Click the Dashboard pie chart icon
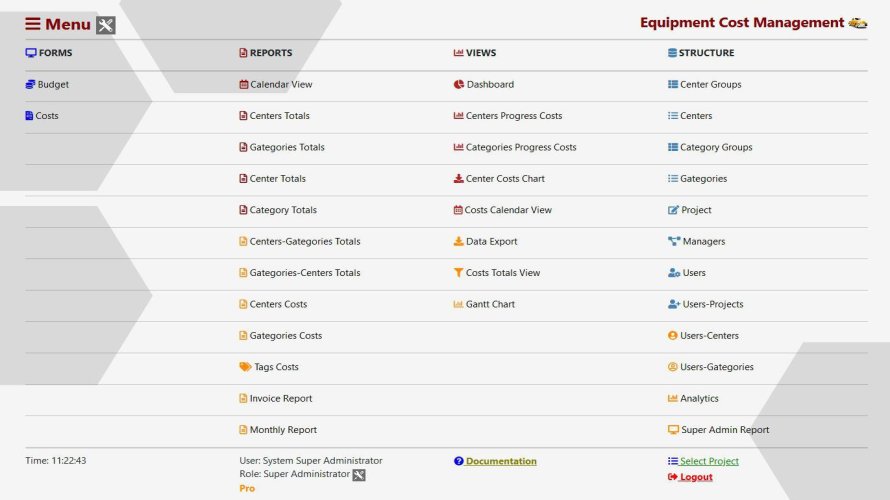The image size is (890, 500). [x=458, y=85]
